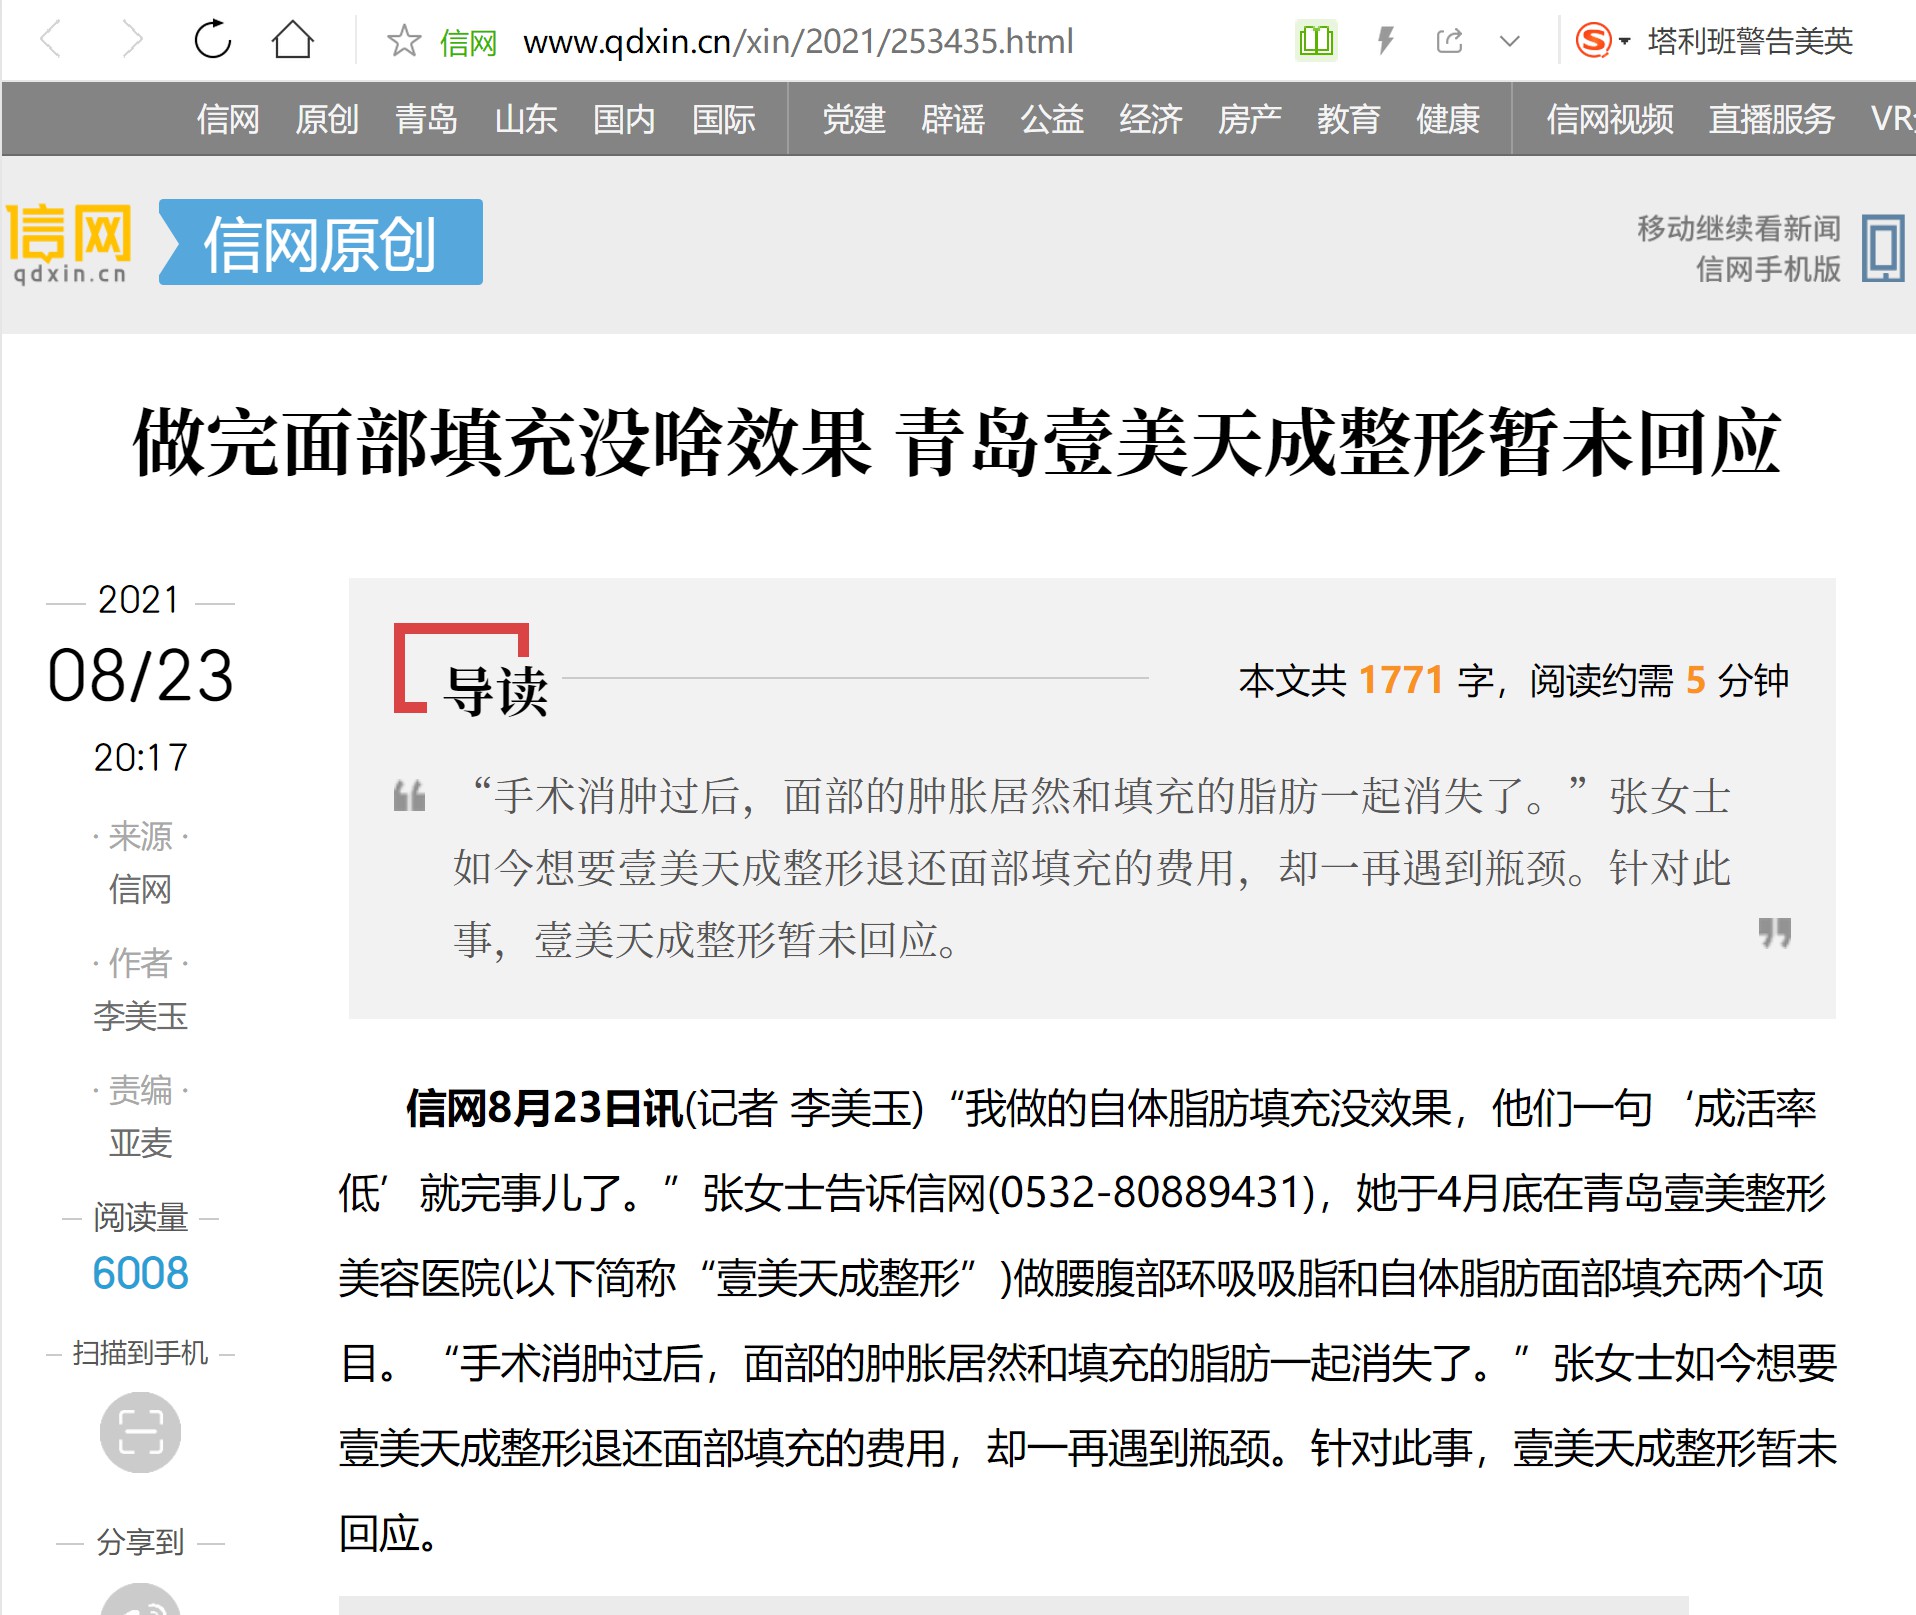Open Sogou search engine selector

(1602, 41)
